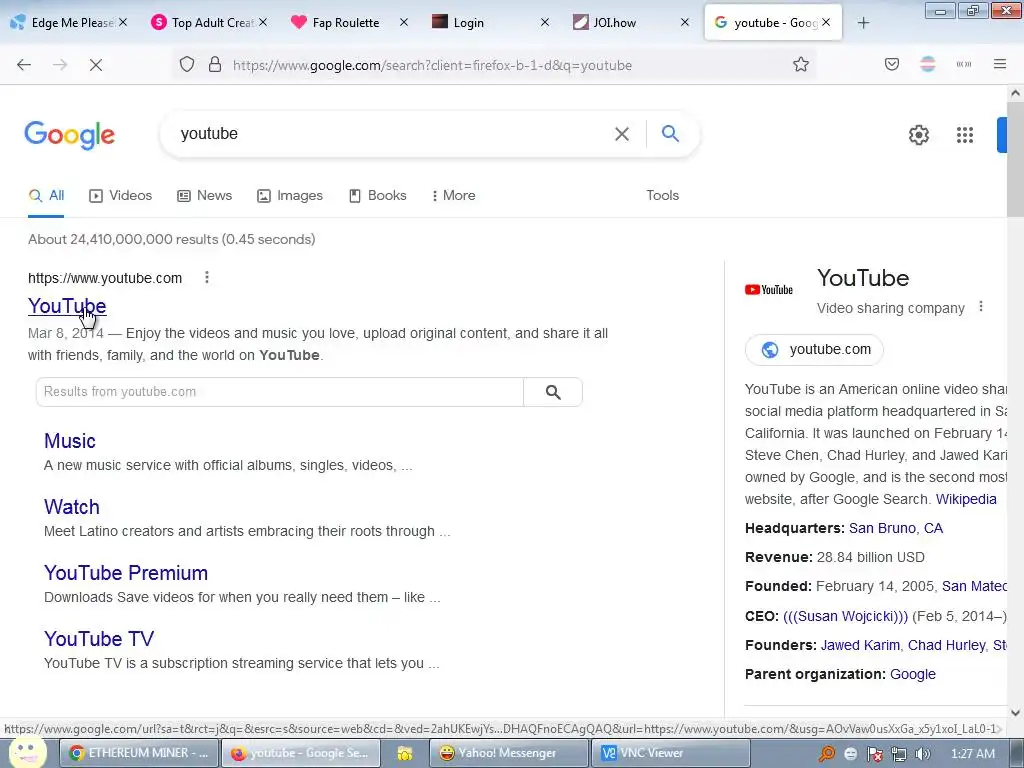Close the Fap Roulette tab
This screenshot has height=768, width=1024.
pos(404,22)
